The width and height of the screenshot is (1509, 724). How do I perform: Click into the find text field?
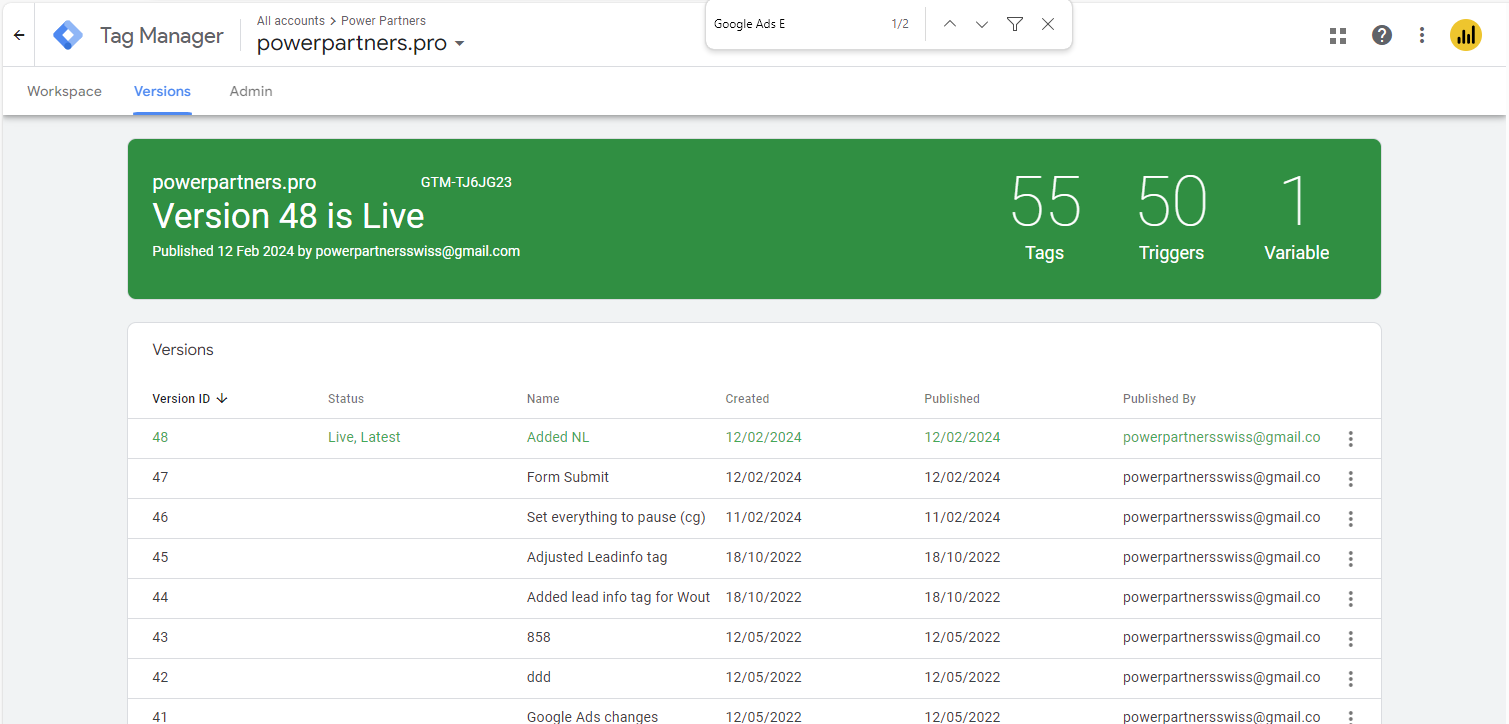[x=795, y=24]
